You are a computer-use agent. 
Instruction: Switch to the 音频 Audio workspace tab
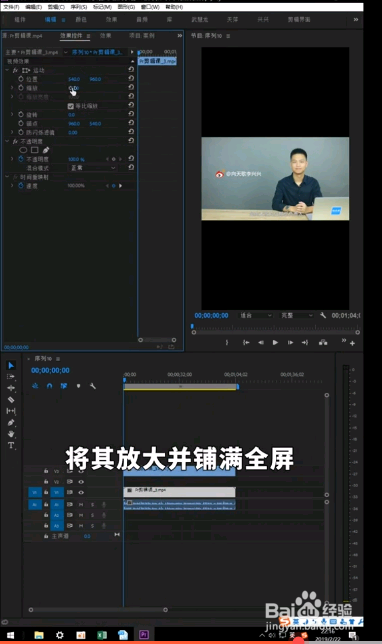(142, 19)
